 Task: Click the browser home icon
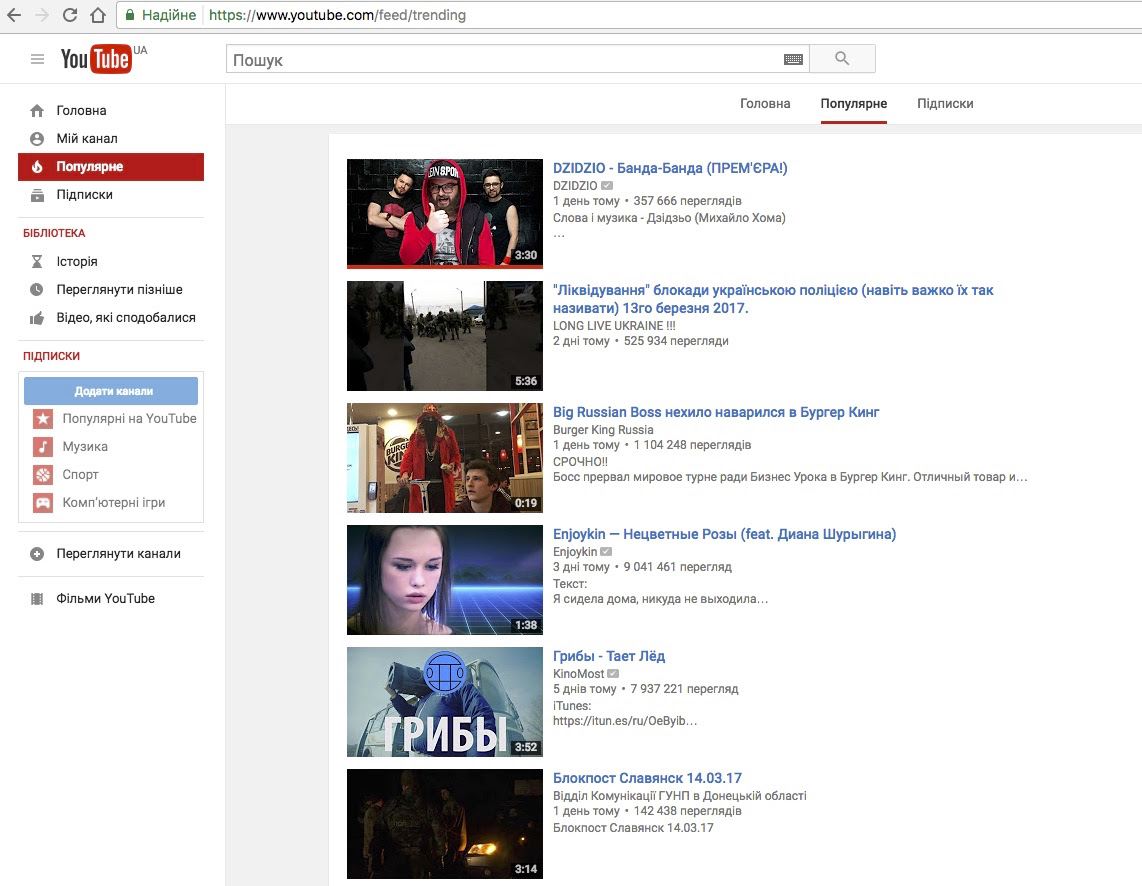97,15
